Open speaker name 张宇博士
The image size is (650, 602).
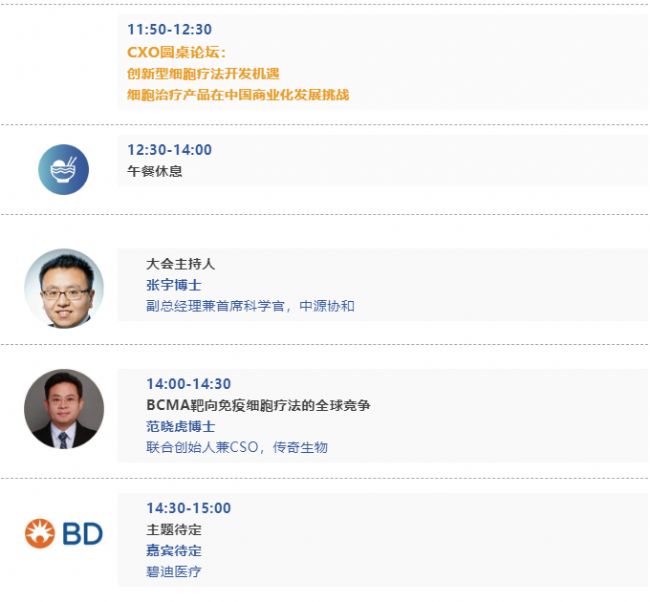[x=174, y=285]
